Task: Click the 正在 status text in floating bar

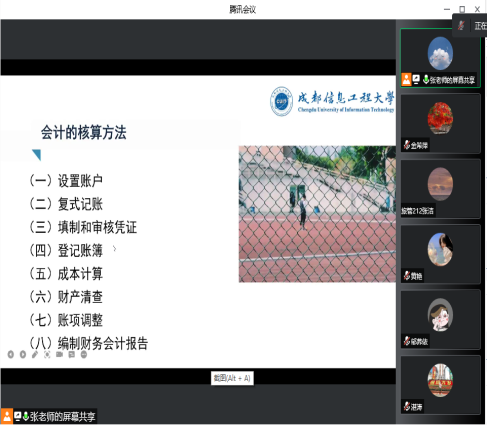Action: (x=480, y=25)
